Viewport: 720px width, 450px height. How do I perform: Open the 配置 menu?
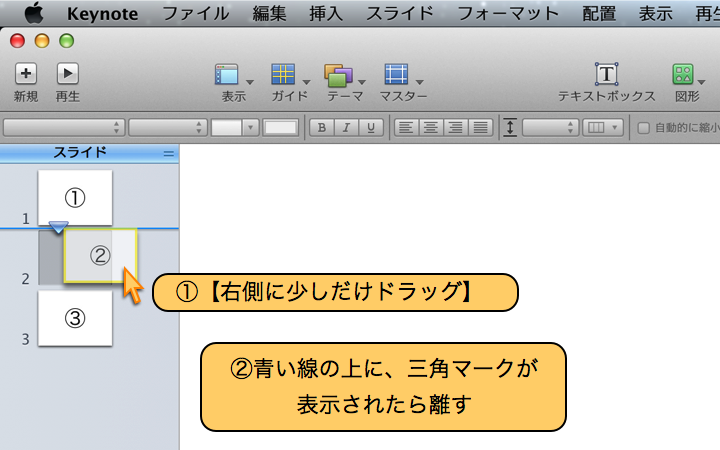[599, 13]
